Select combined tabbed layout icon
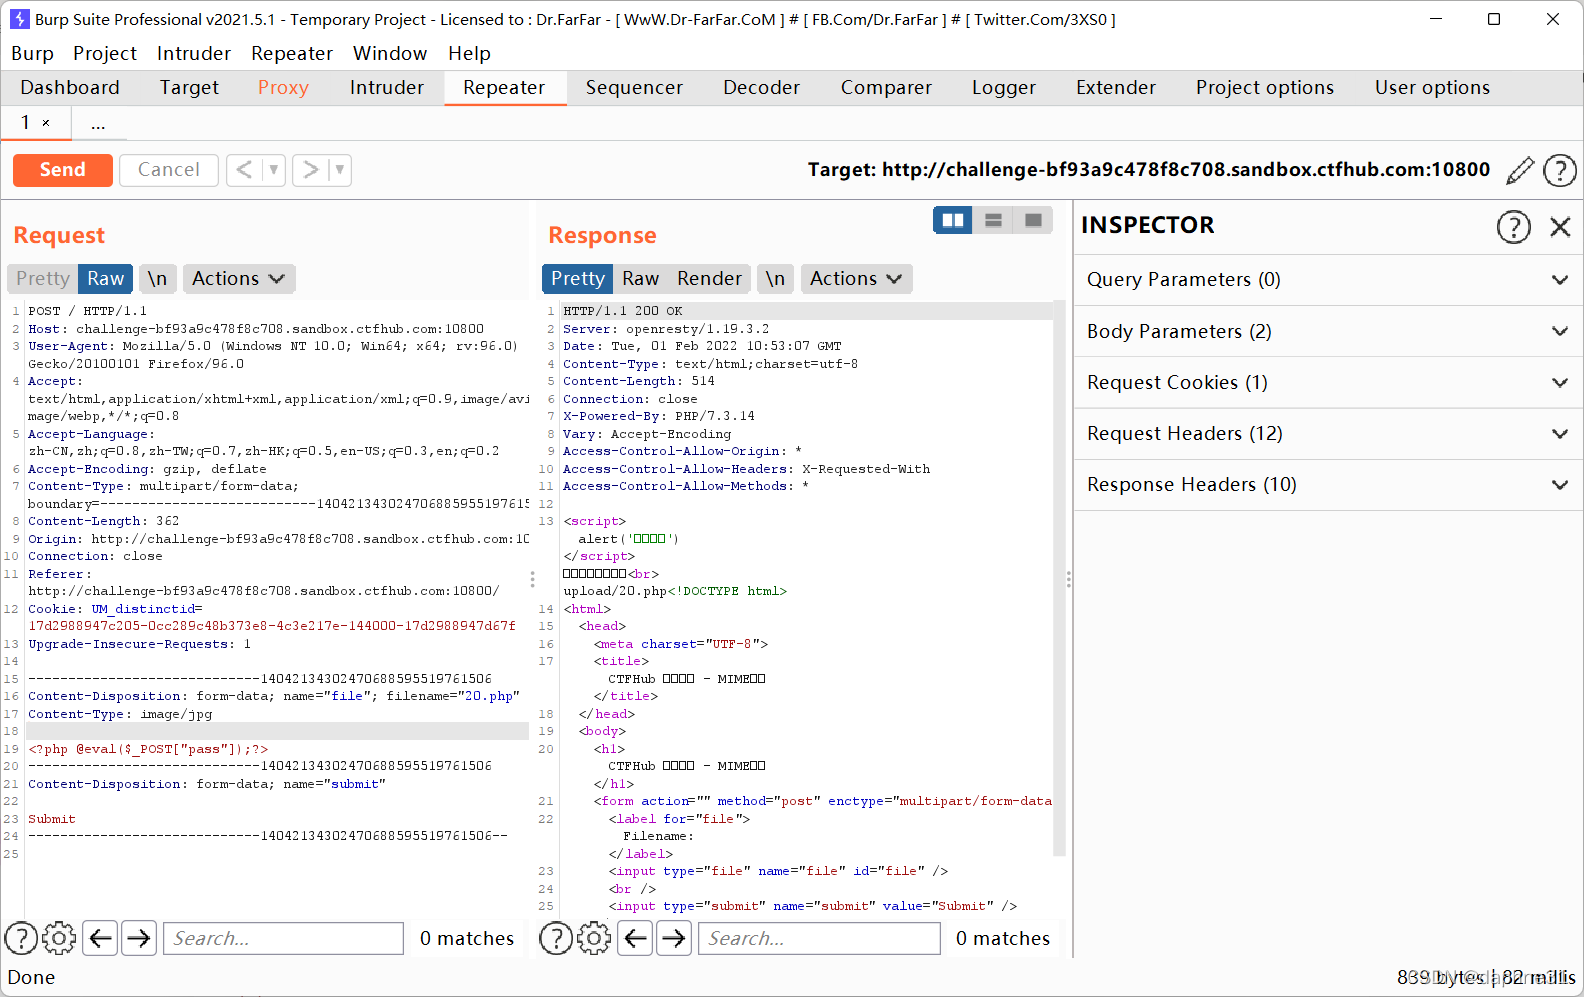Viewport: 1584px width, 997px height. (1033, 220)
